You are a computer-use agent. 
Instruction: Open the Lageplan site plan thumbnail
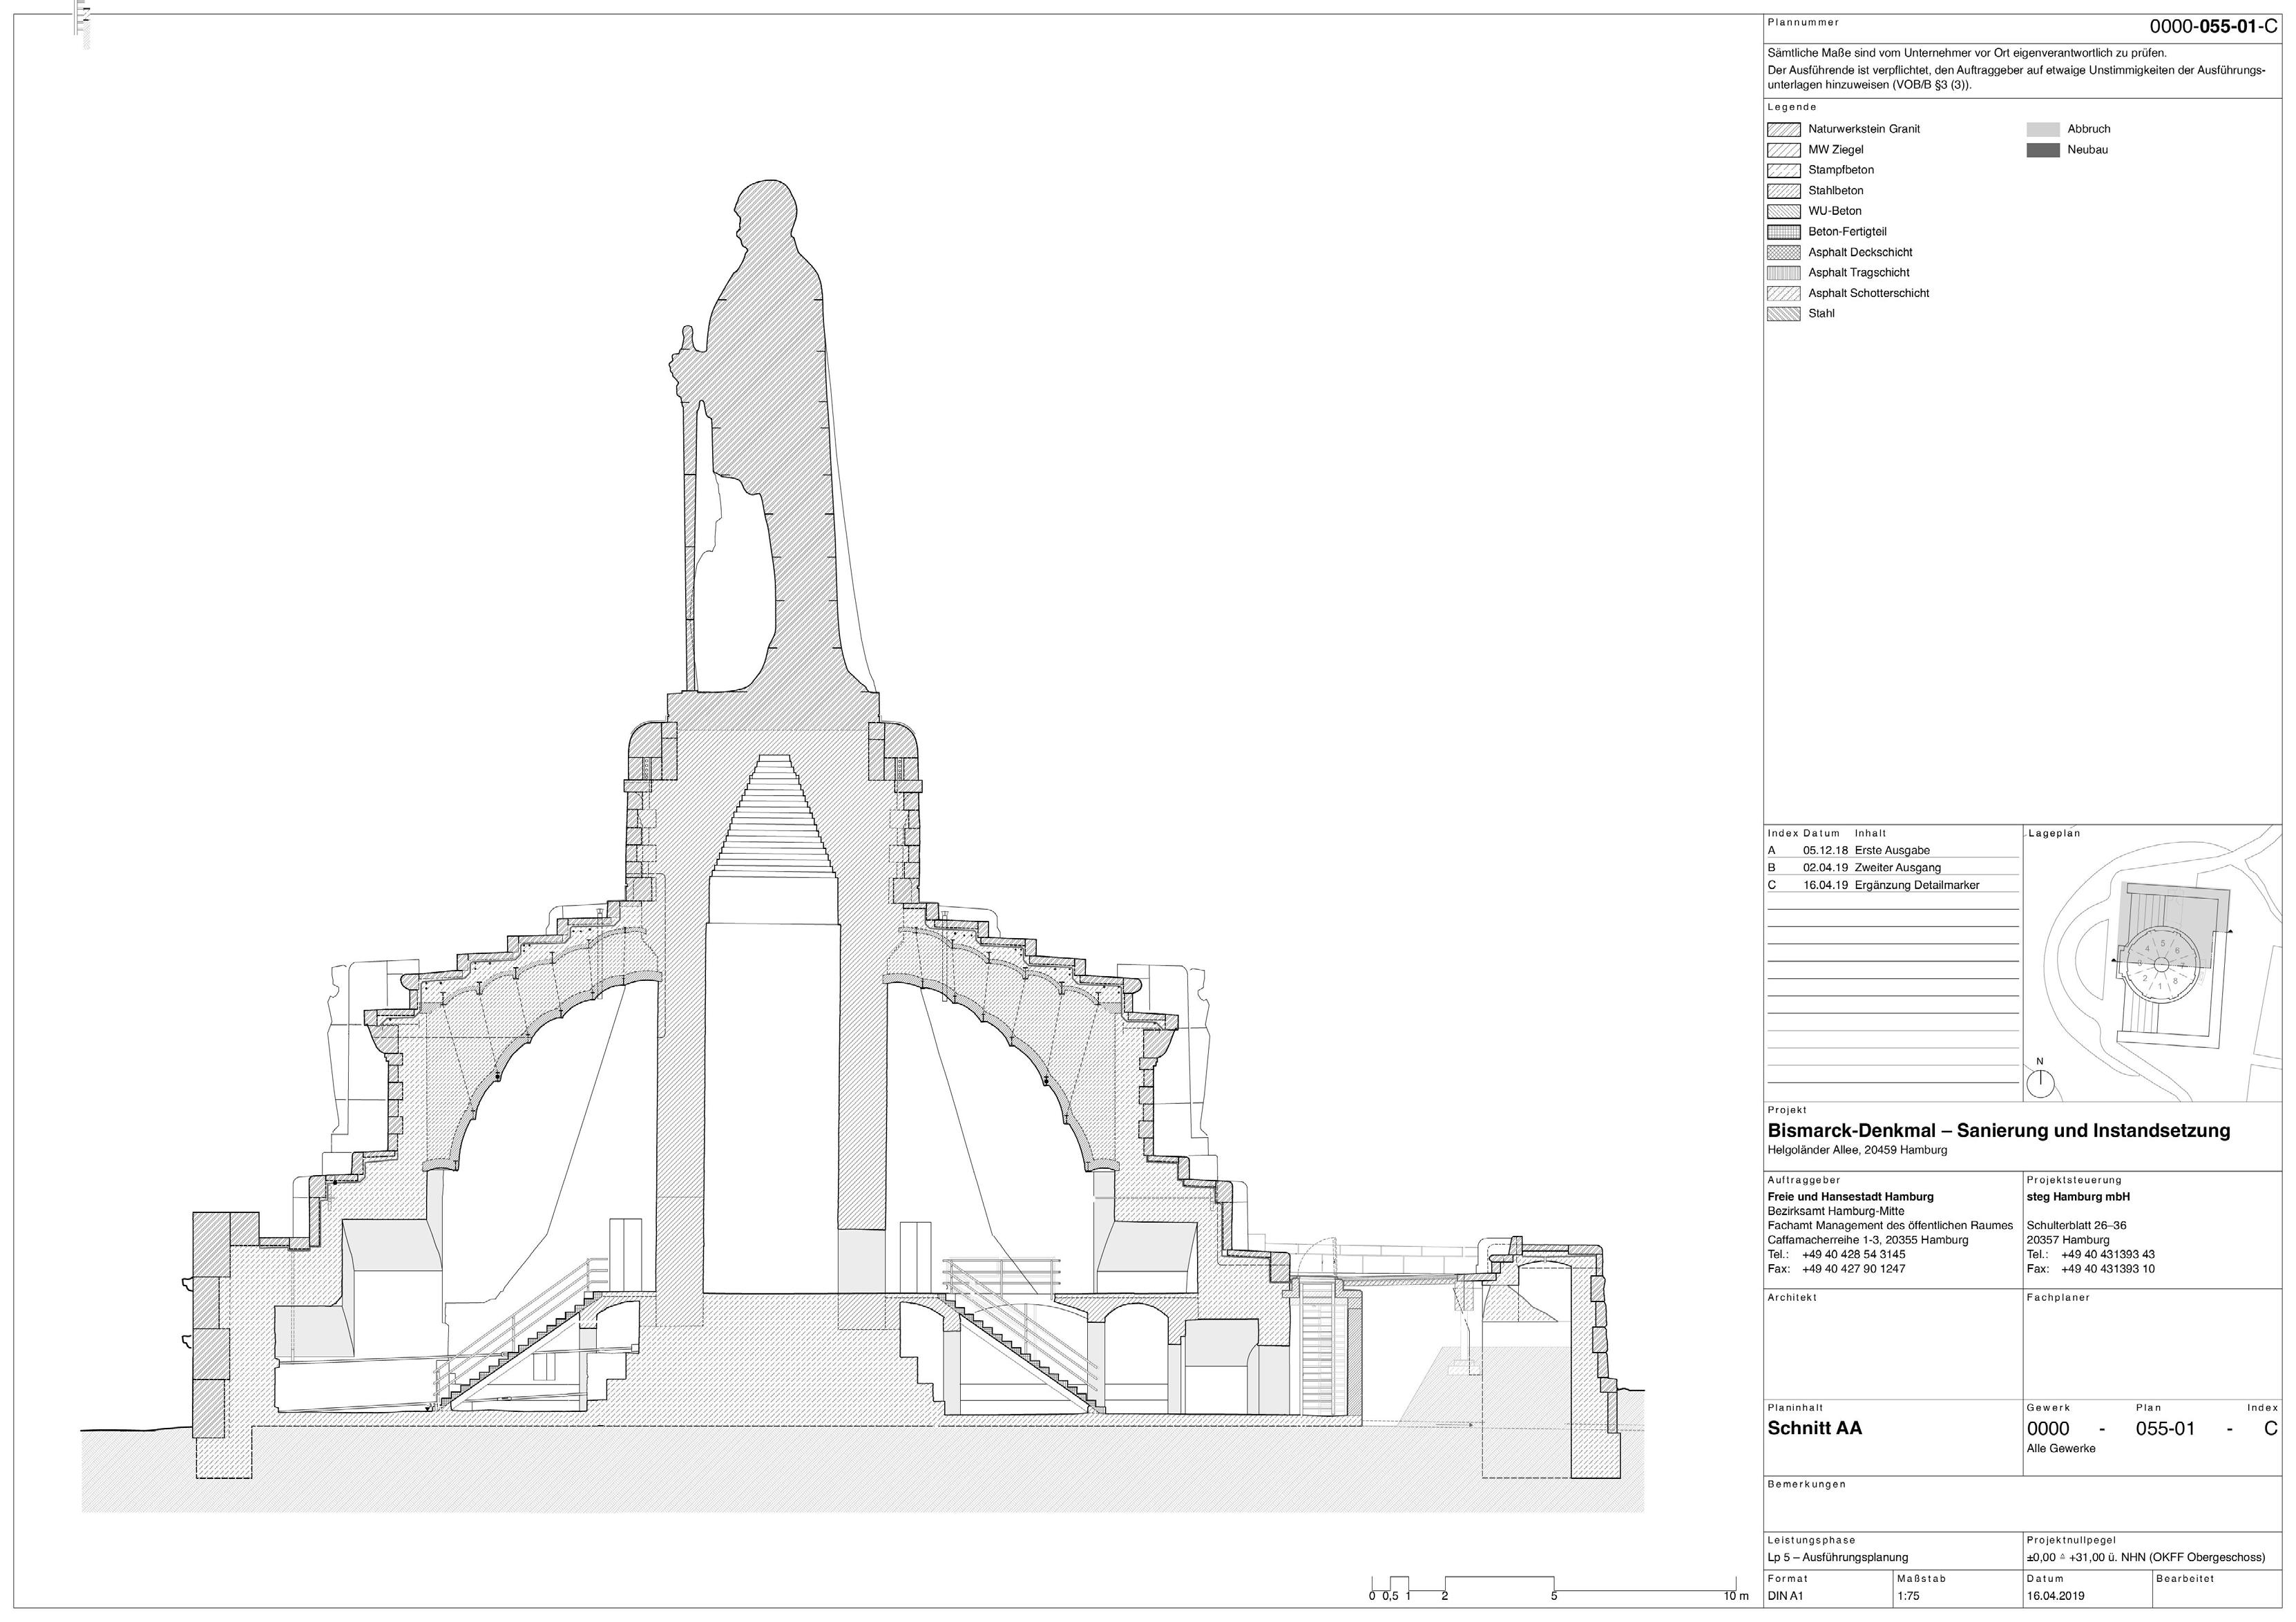click(2155, 965)
